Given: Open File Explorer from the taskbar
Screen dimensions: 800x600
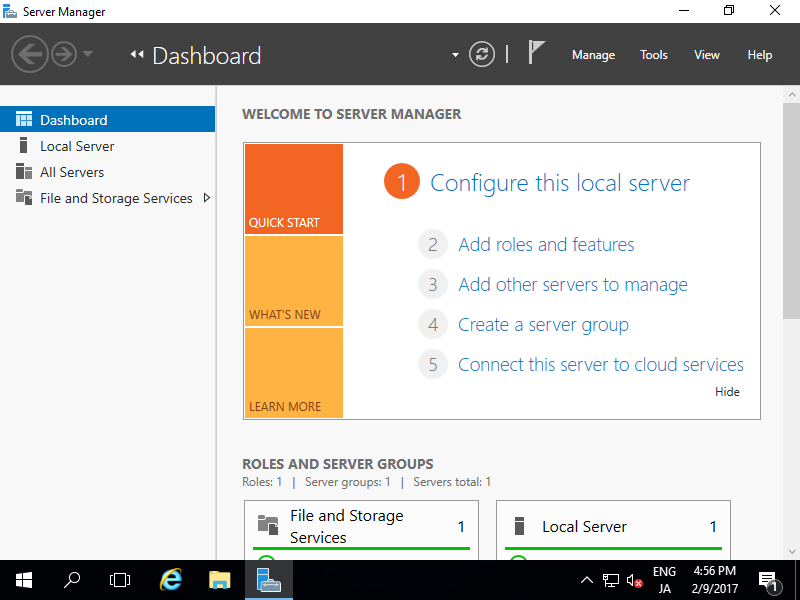Looking at the screenshot, I should [219, 580].
